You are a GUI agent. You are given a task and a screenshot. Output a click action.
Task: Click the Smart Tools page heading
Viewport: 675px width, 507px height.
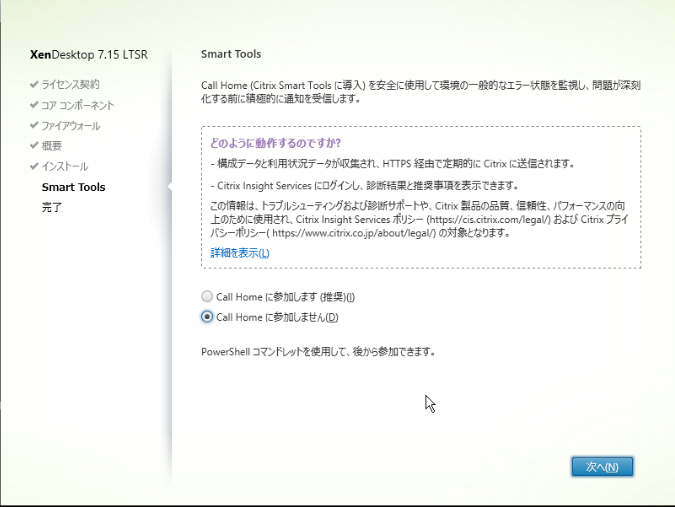pyautogui.click(x=231, y=54)
